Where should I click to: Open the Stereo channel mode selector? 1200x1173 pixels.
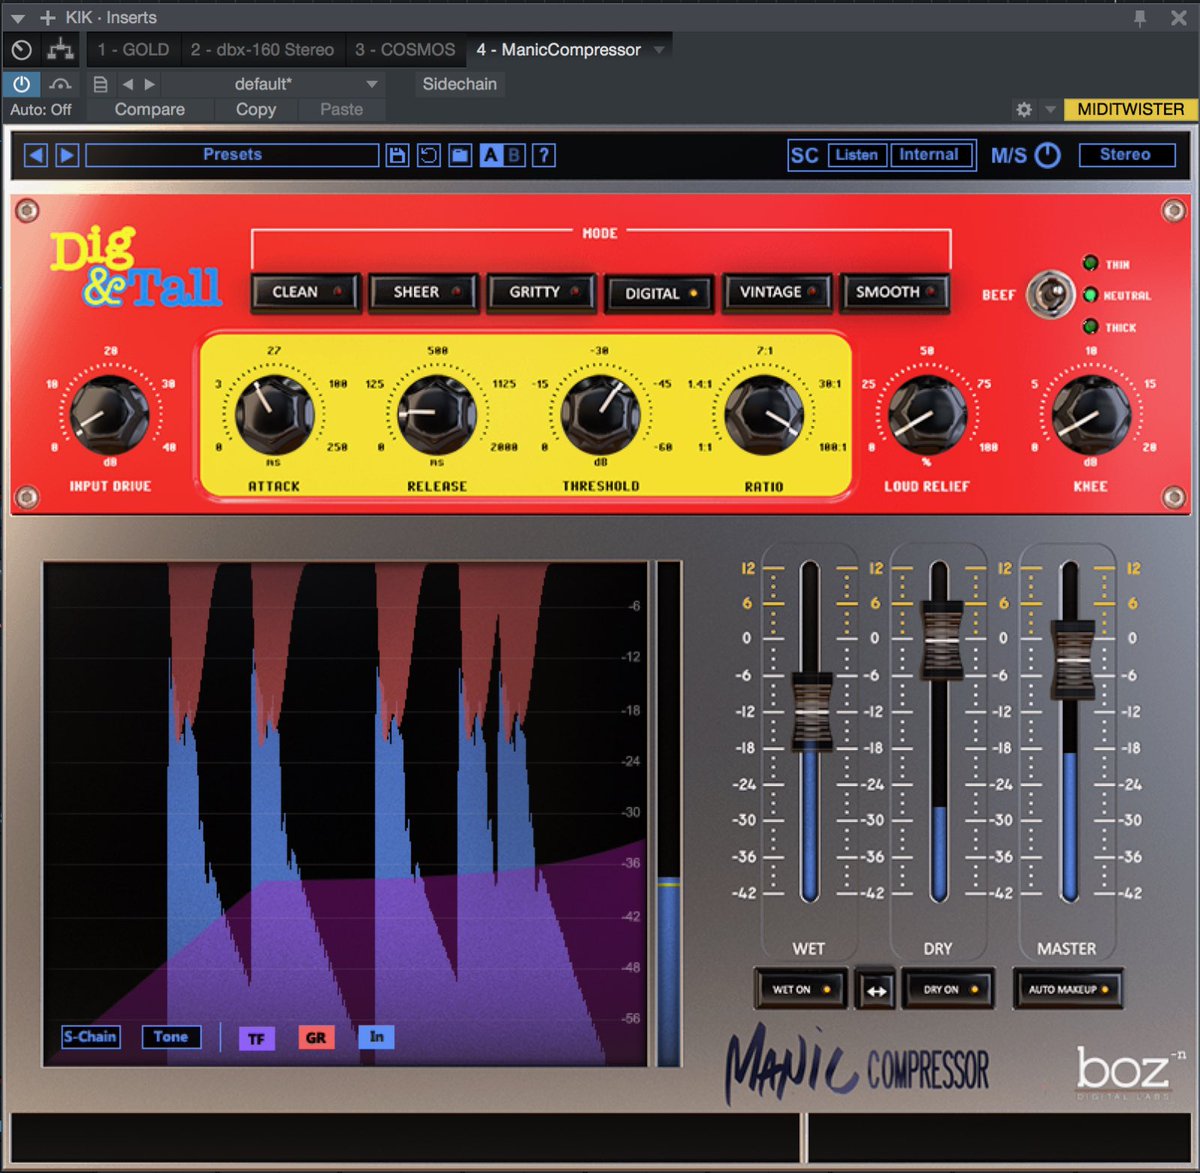click(x=1126, y=155)
